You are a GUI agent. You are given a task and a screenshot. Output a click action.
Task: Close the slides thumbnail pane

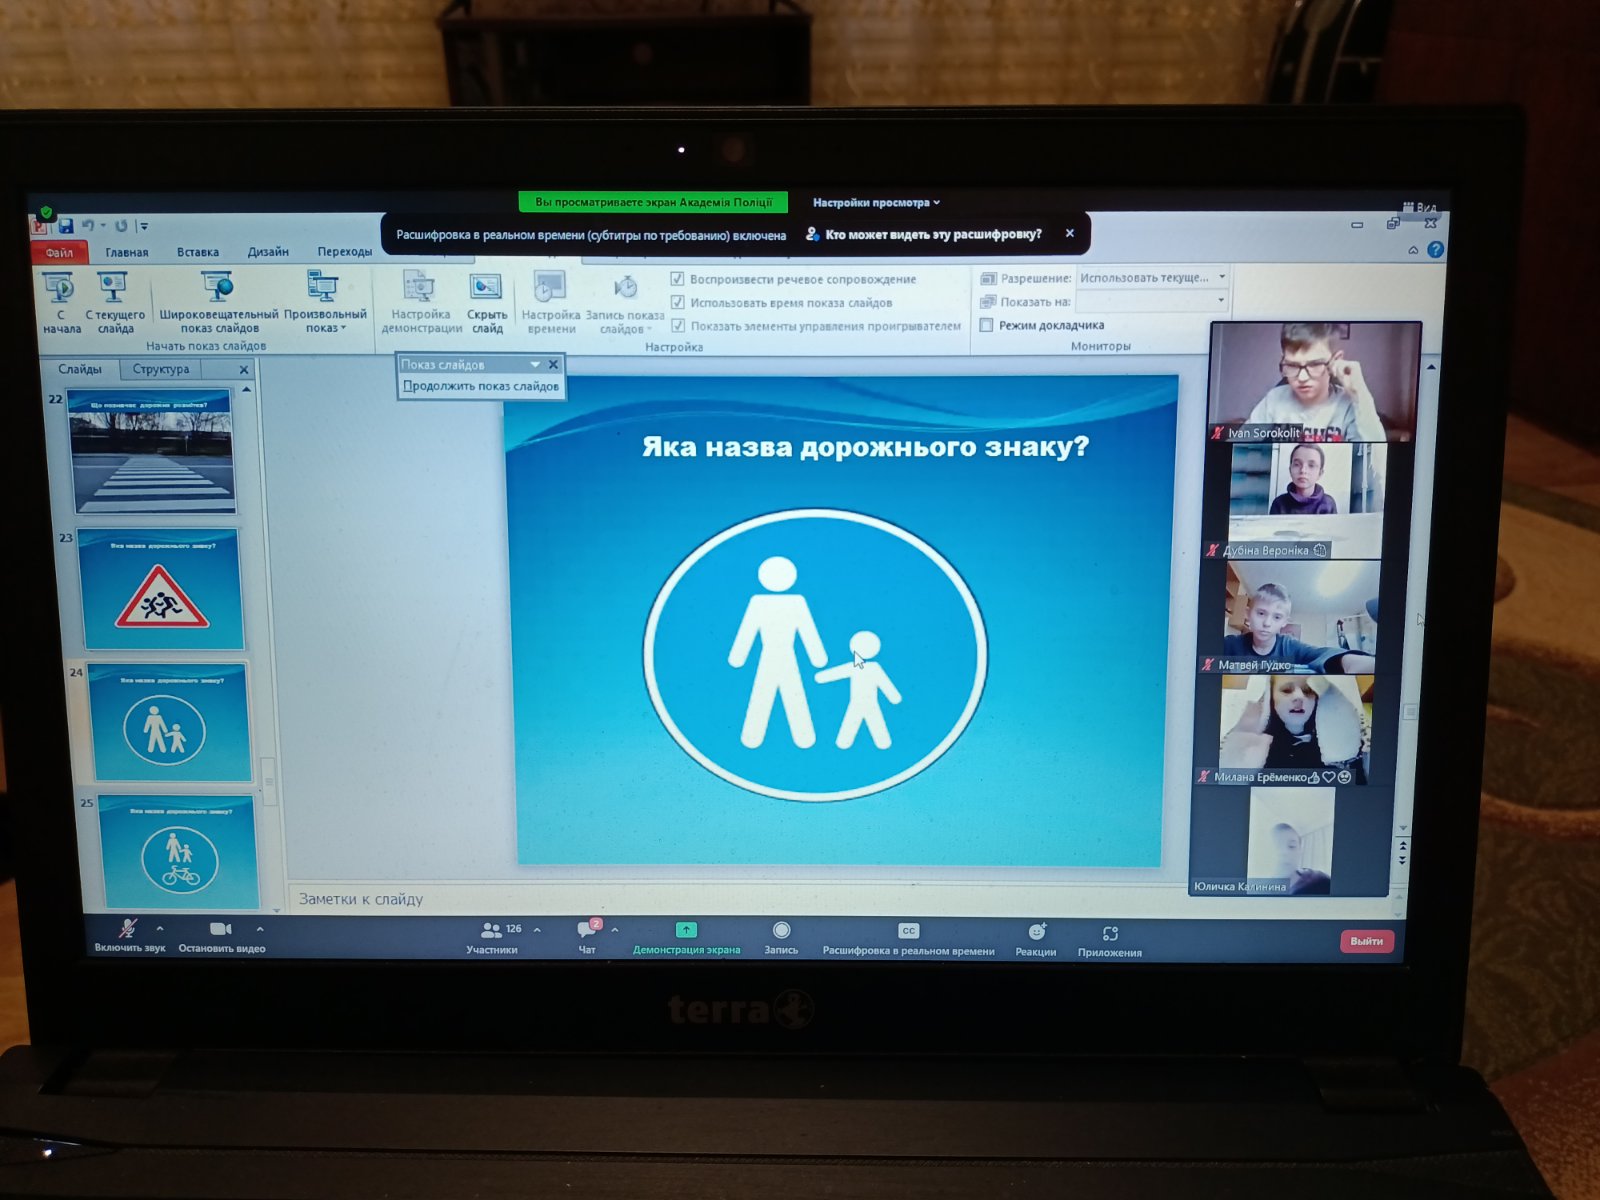[x=244, y=370]
